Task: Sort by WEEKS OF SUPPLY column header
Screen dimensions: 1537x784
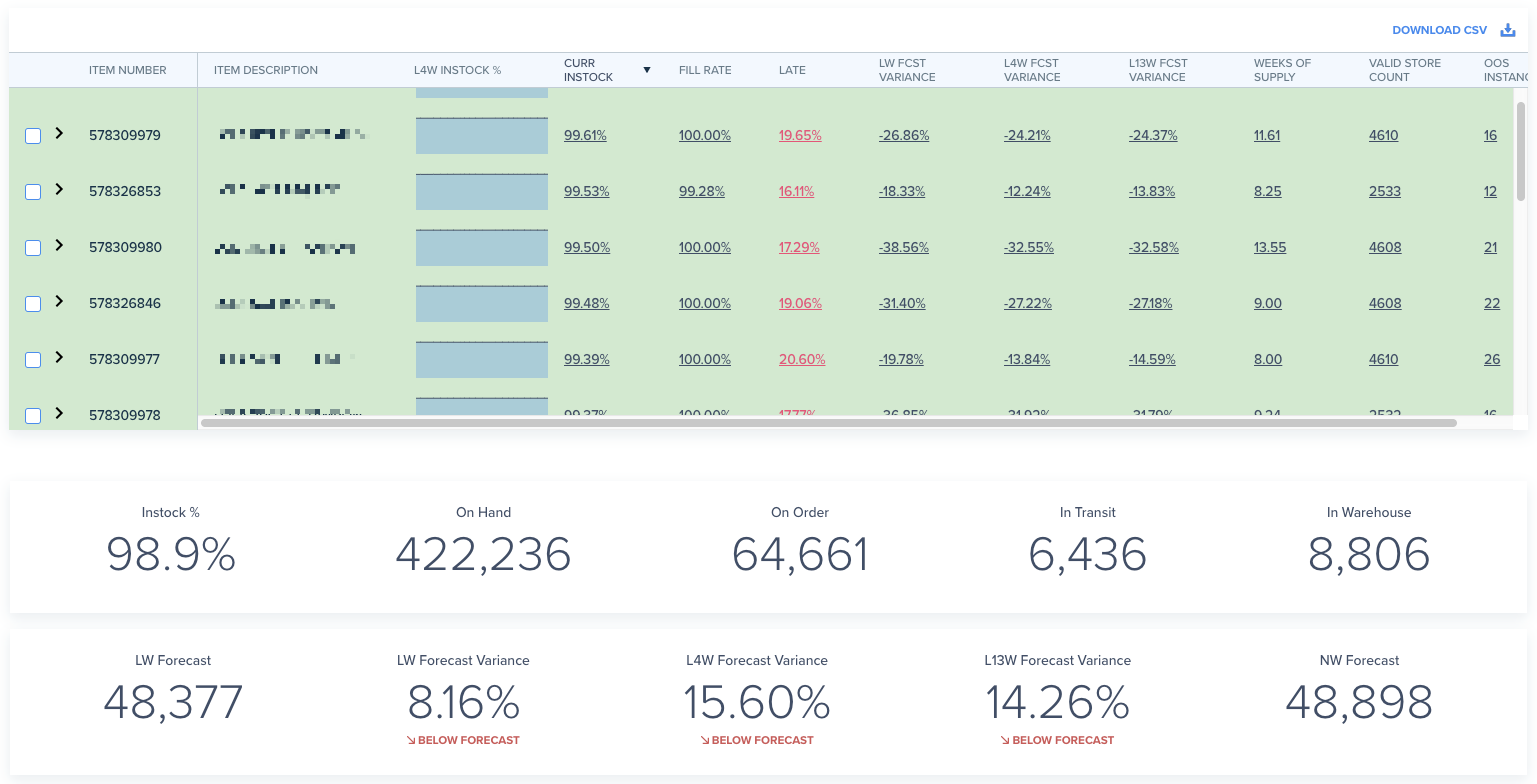Action: (1282, 70)
